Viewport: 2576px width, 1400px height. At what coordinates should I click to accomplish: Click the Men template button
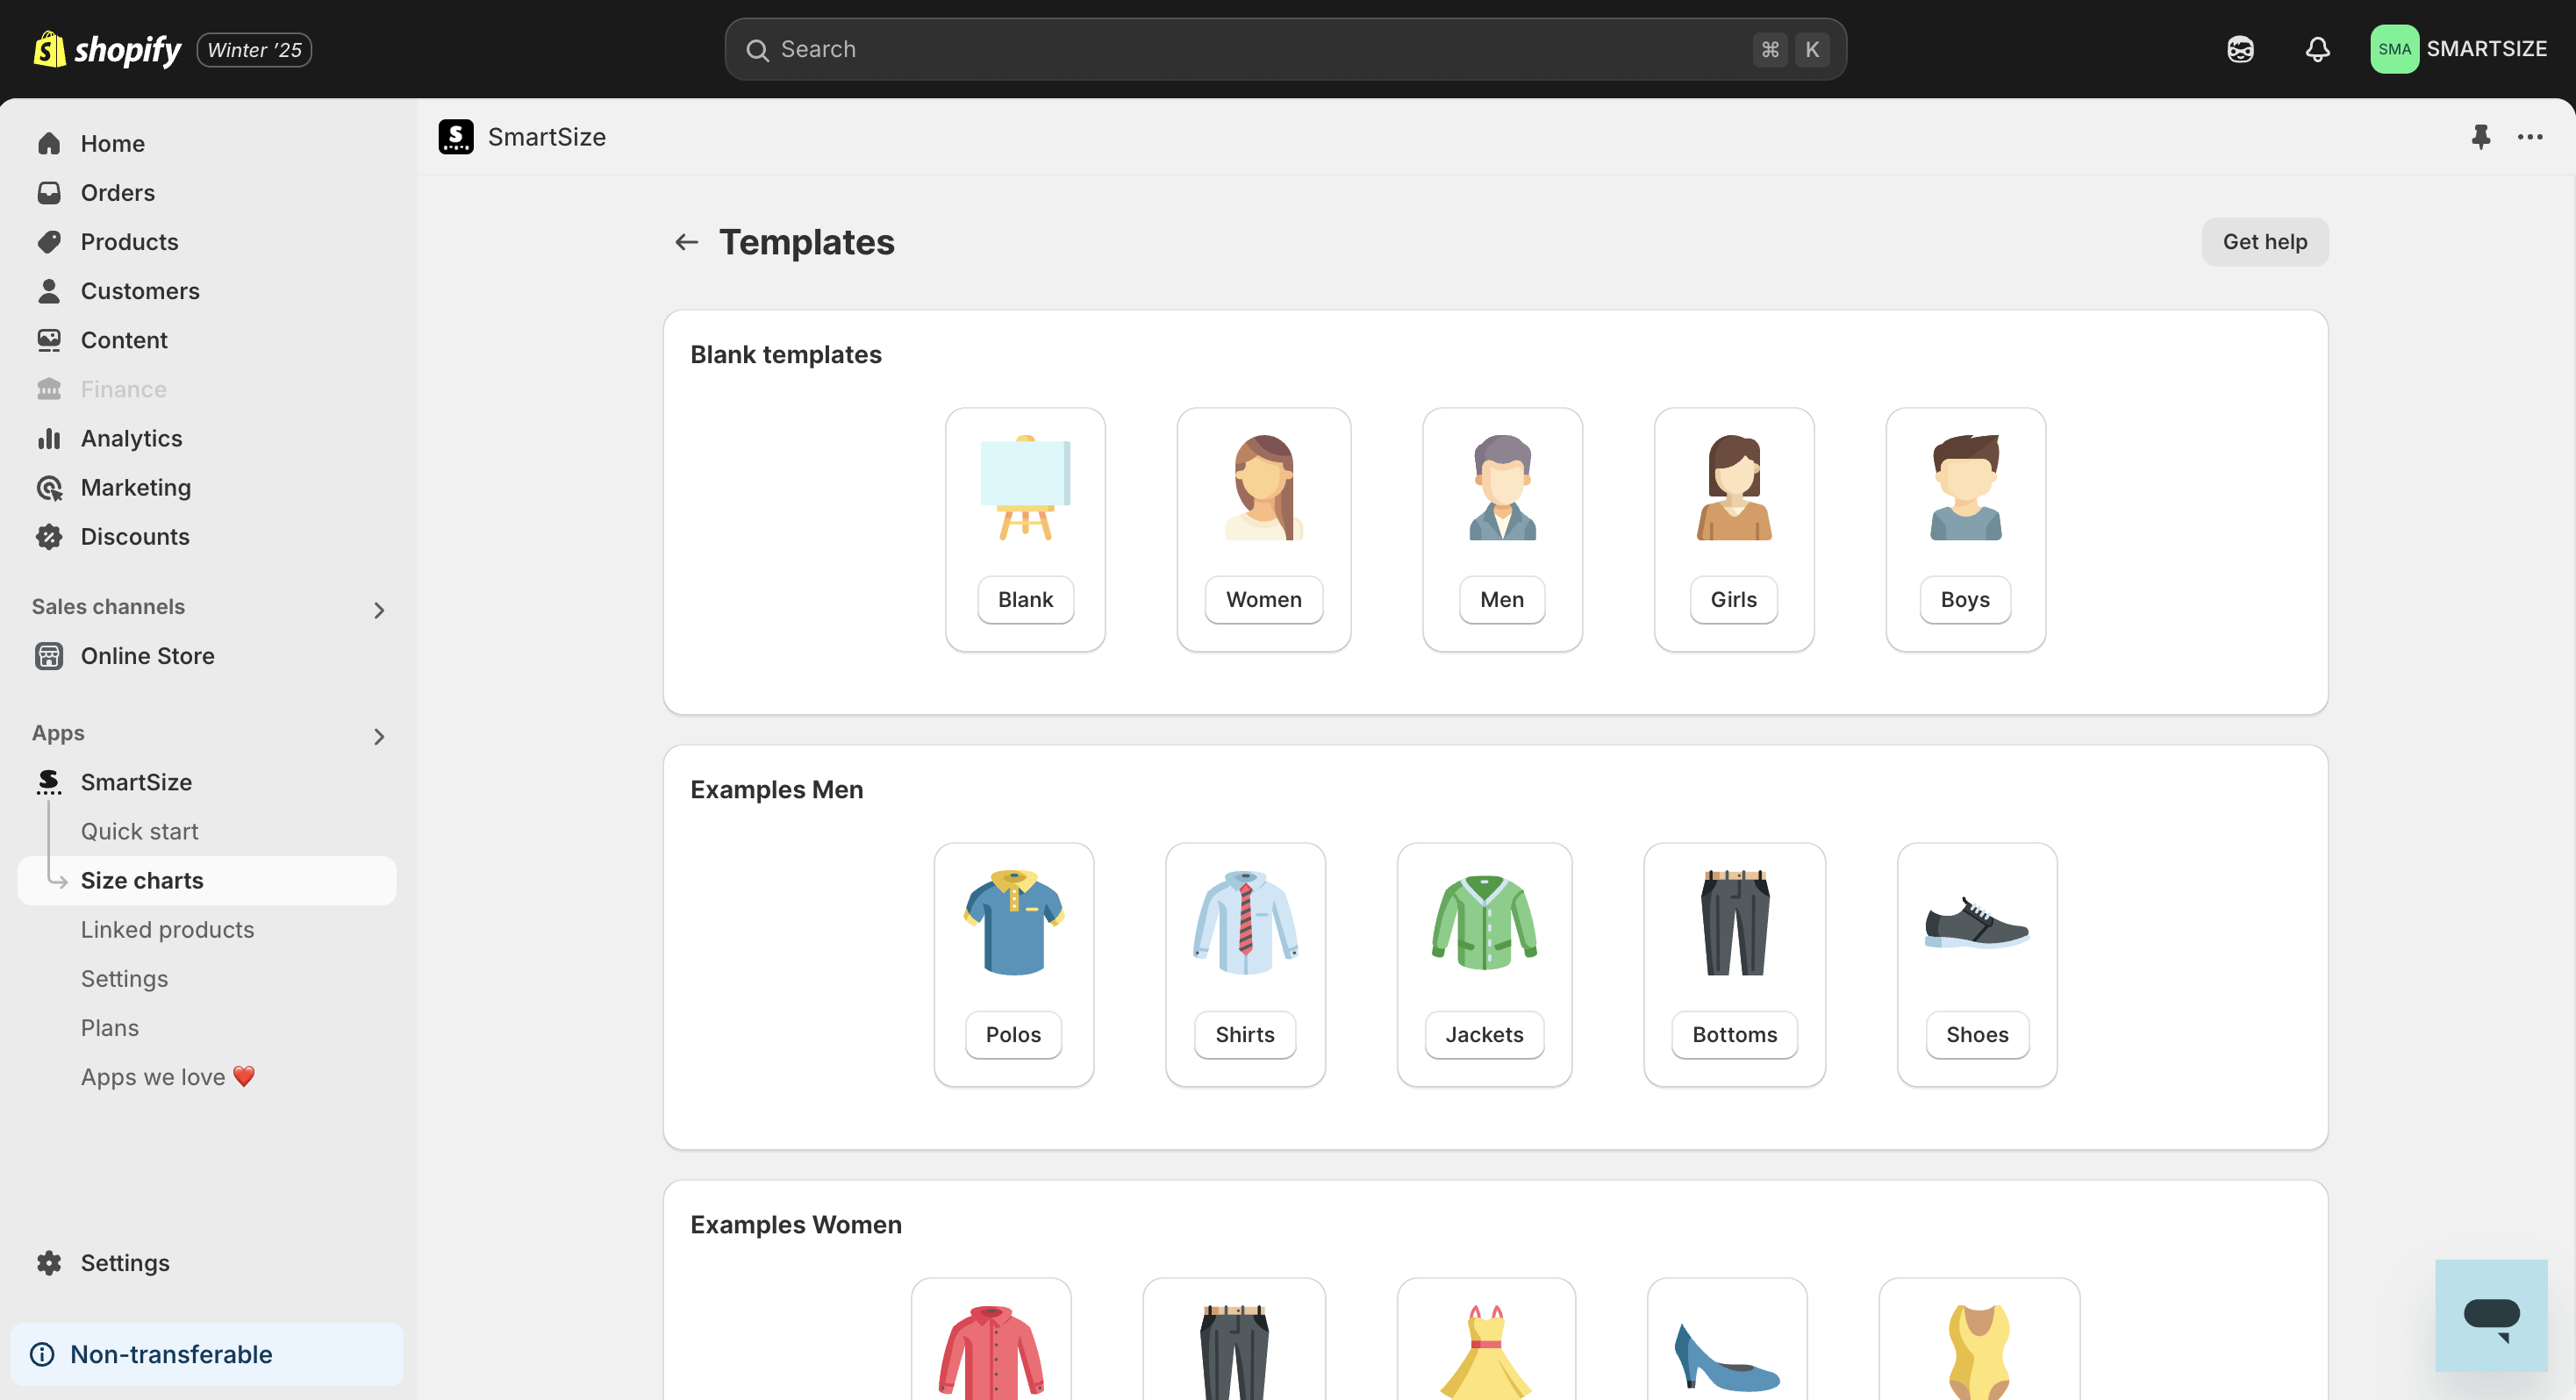pos(1502,600)
